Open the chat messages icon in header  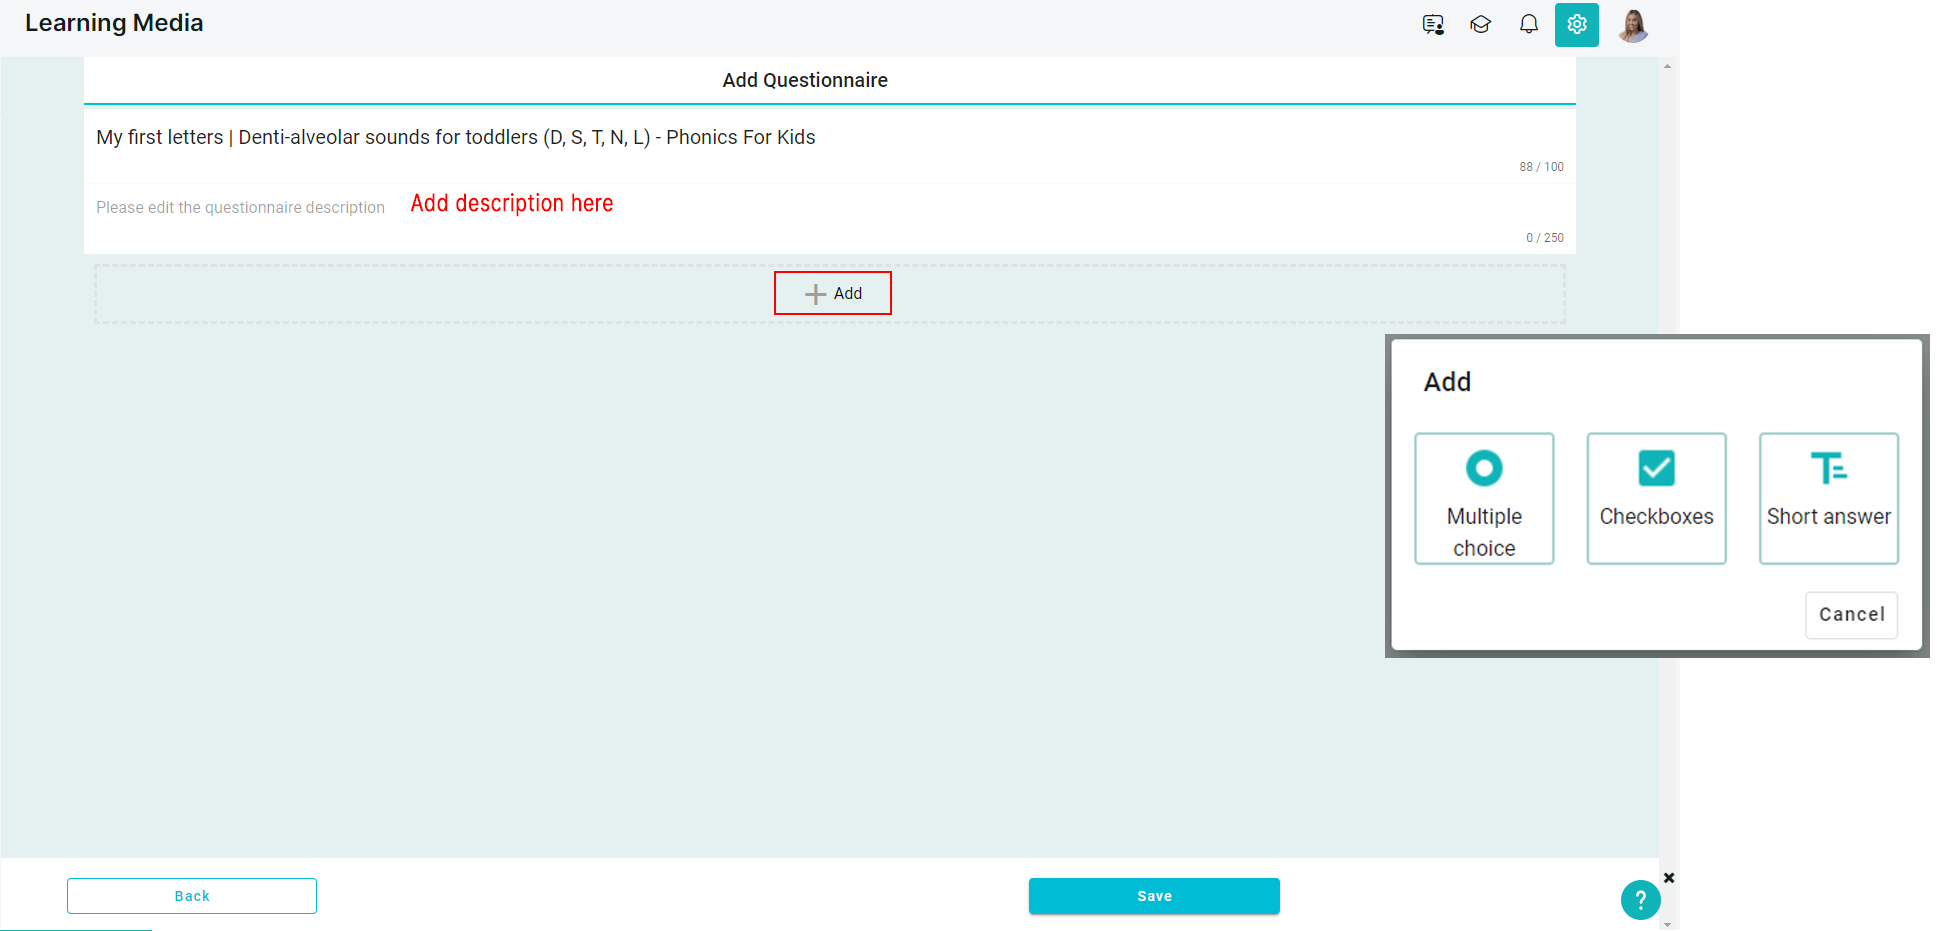[x=1433, y=25]
